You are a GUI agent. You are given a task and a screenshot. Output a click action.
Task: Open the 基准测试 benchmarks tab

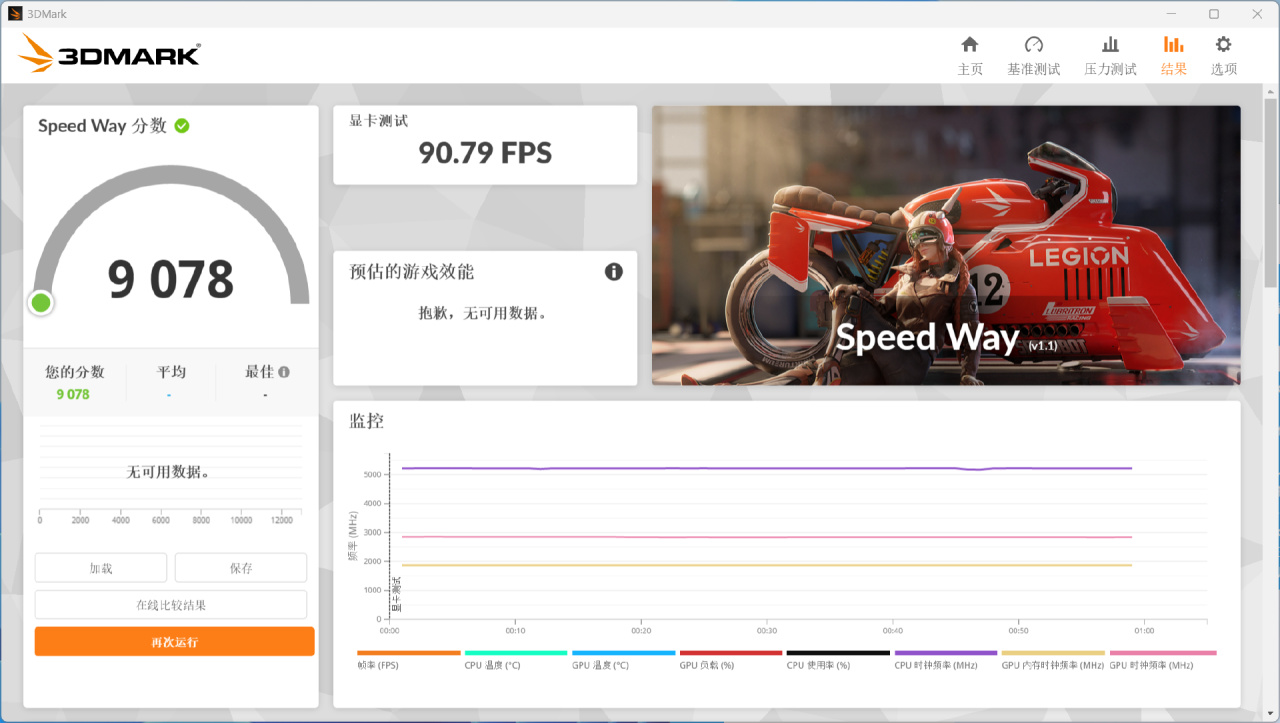1034,56
